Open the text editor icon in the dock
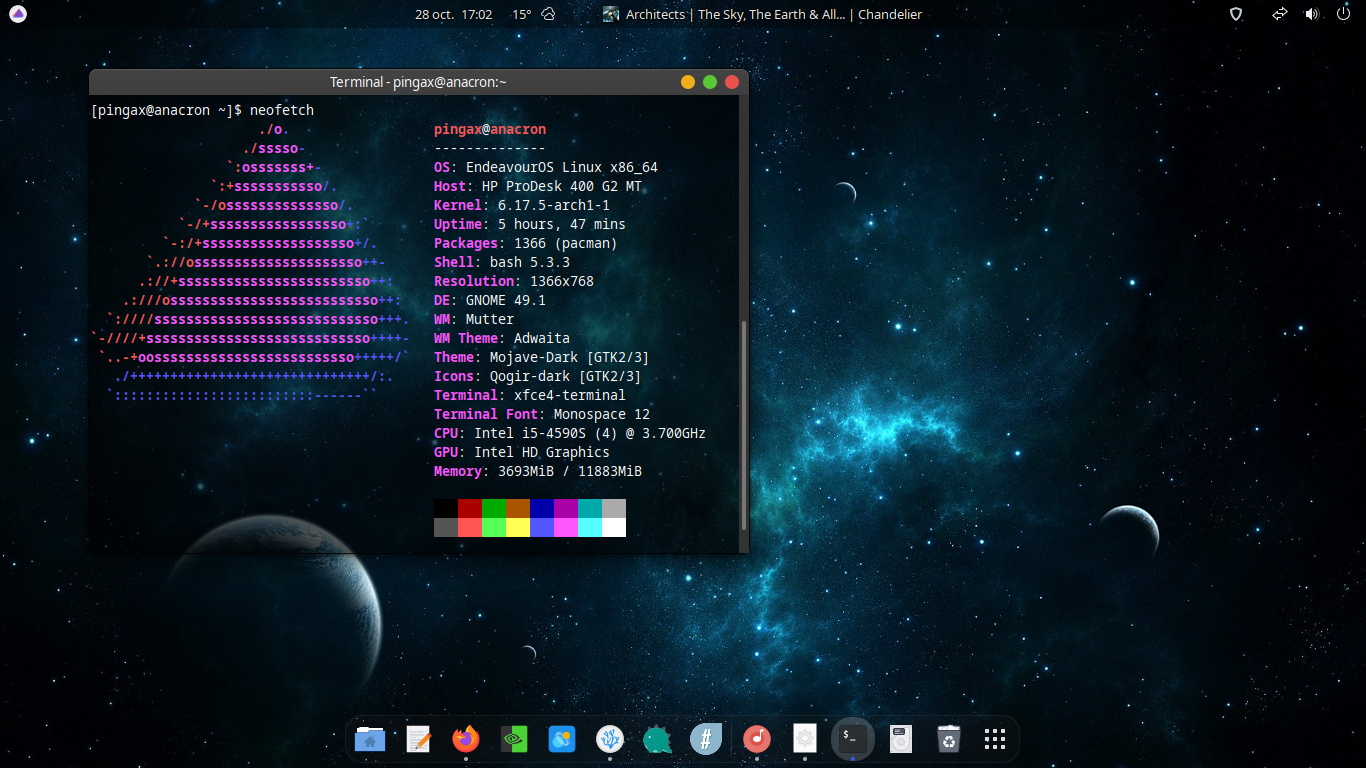 [x=418, y=739]
